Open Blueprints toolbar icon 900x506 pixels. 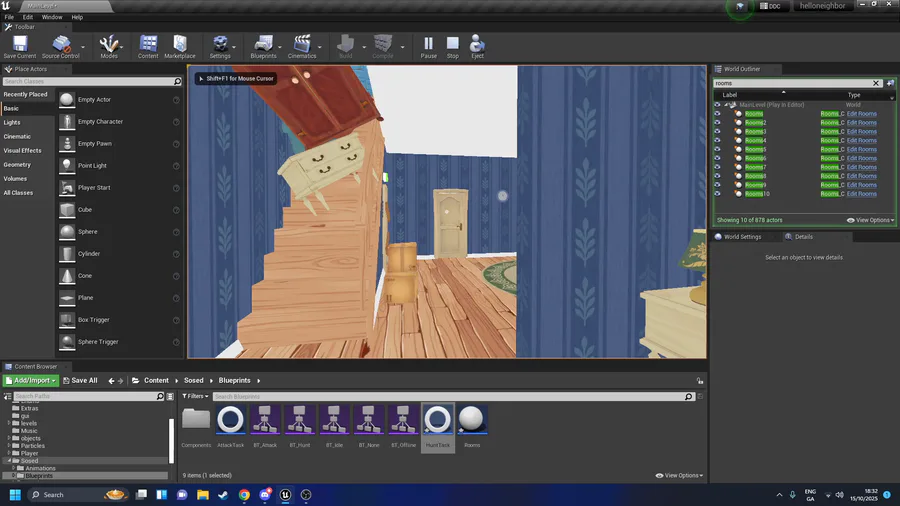coord(263,47)
